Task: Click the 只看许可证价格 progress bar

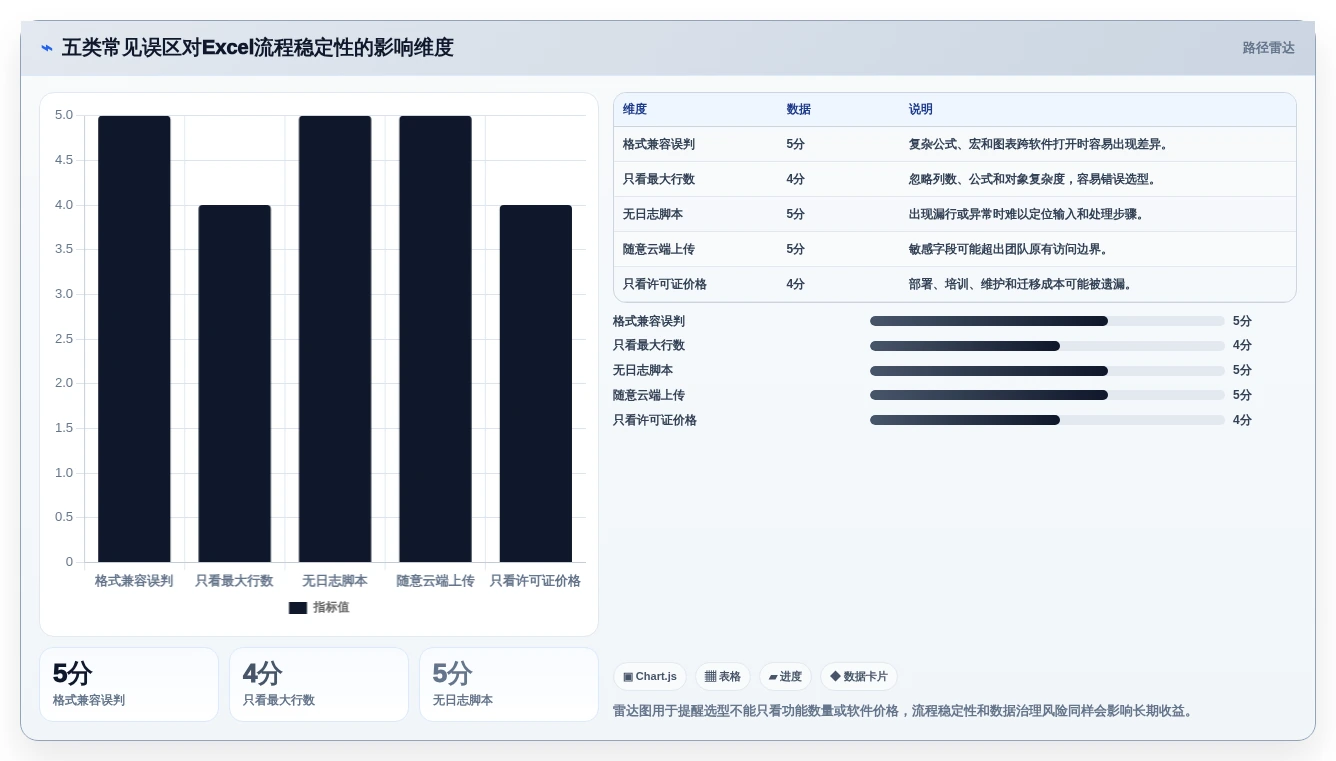Action: click(x=1047, y=420)
